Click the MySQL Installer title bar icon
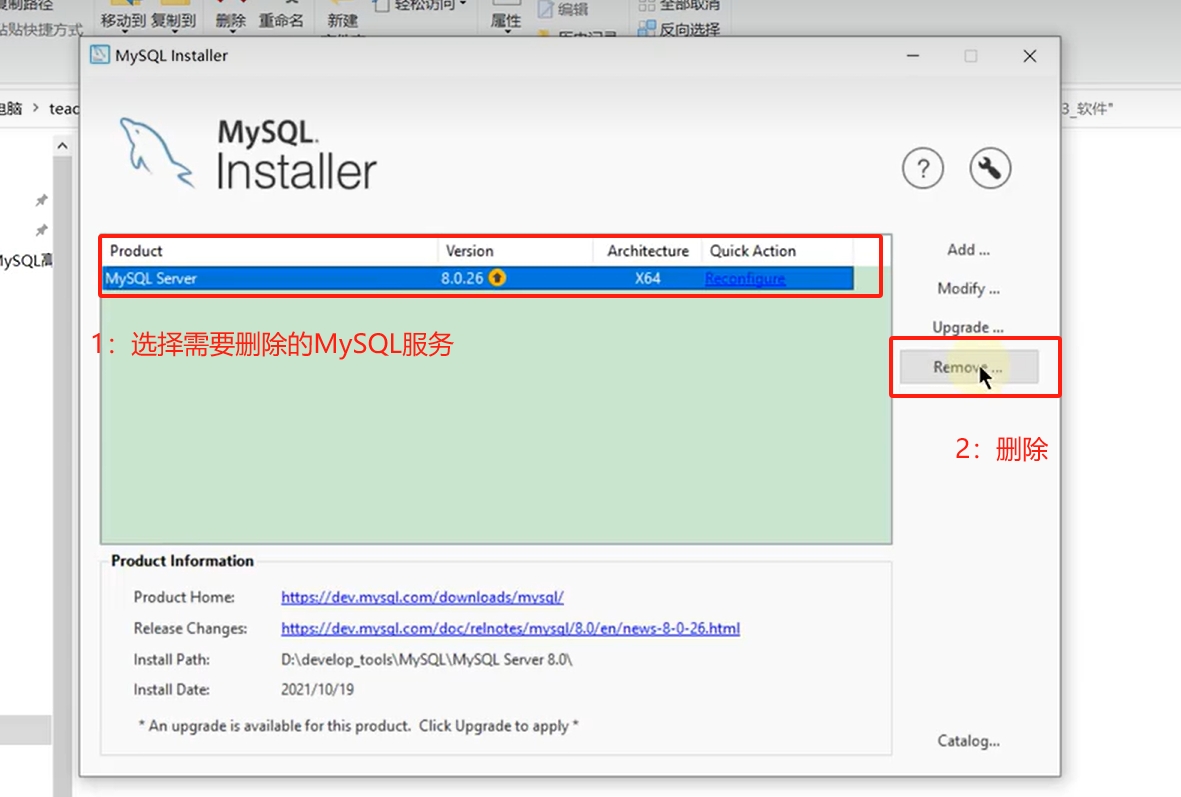The image size is (1181, 797). [99, 55]
